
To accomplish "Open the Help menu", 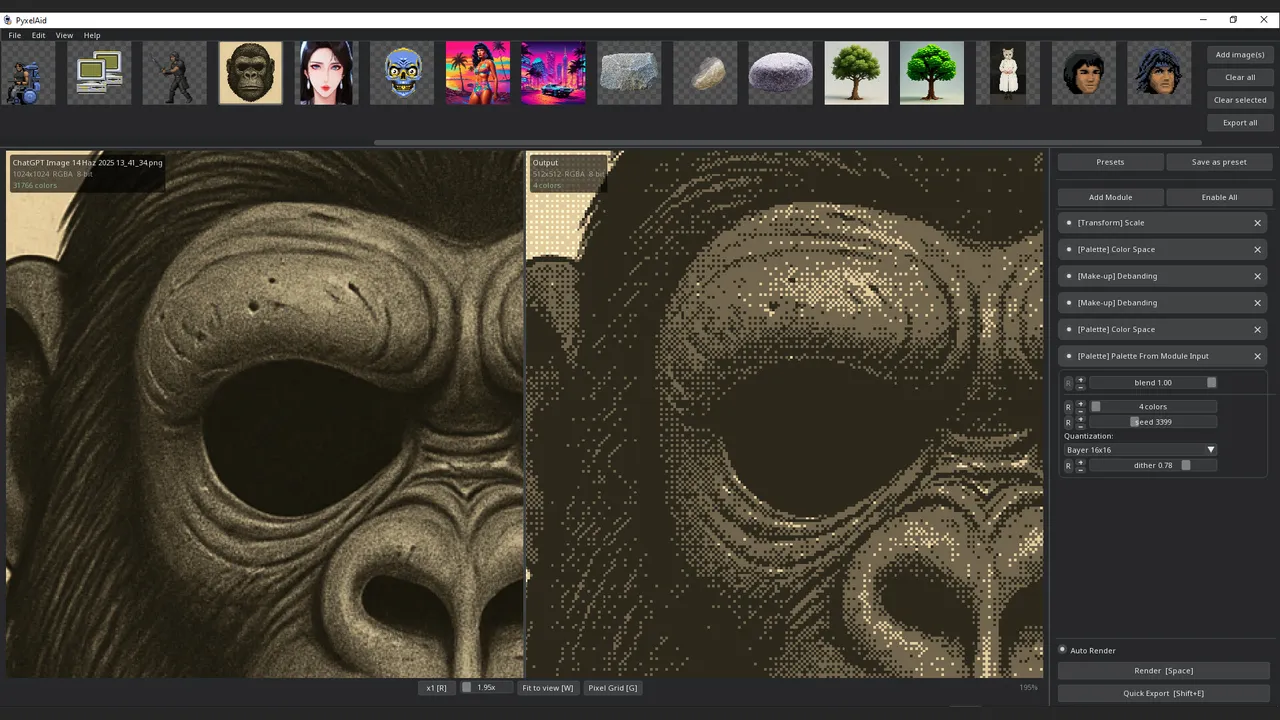I will (x=92, y=35).
